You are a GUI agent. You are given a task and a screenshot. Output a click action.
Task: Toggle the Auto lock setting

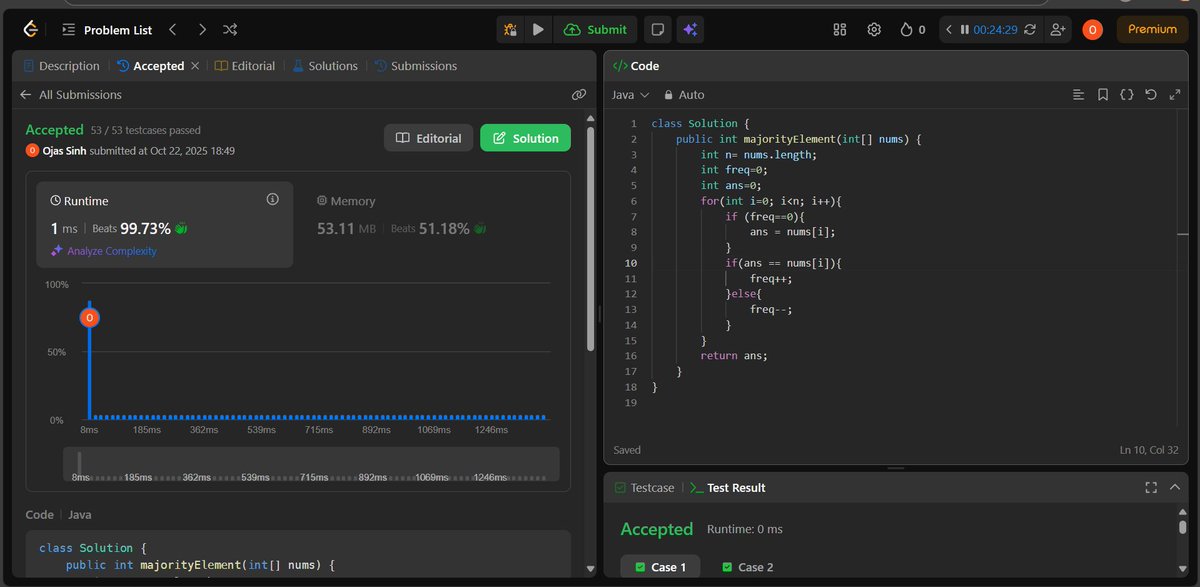tap(684, 95)
